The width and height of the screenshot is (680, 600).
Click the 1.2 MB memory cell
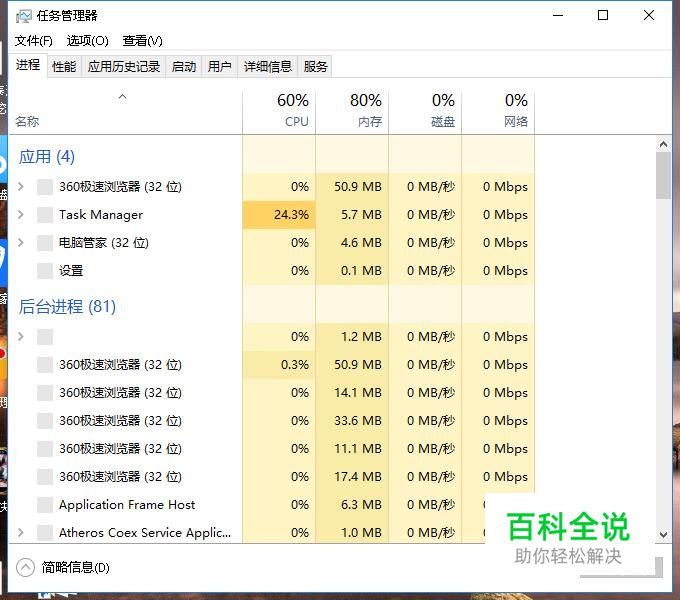pyautogui.click(x=352, y=336)
